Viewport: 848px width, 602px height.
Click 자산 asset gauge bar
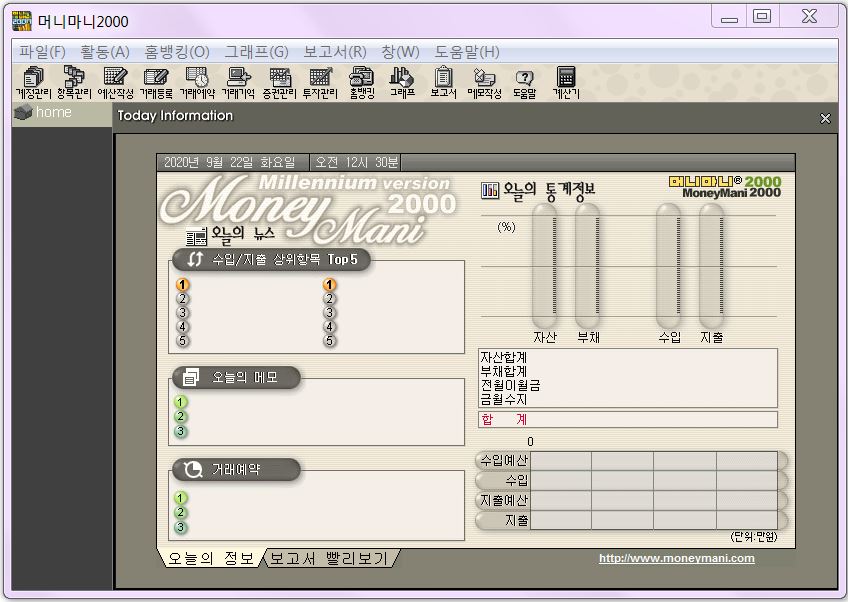coord(544,266)
